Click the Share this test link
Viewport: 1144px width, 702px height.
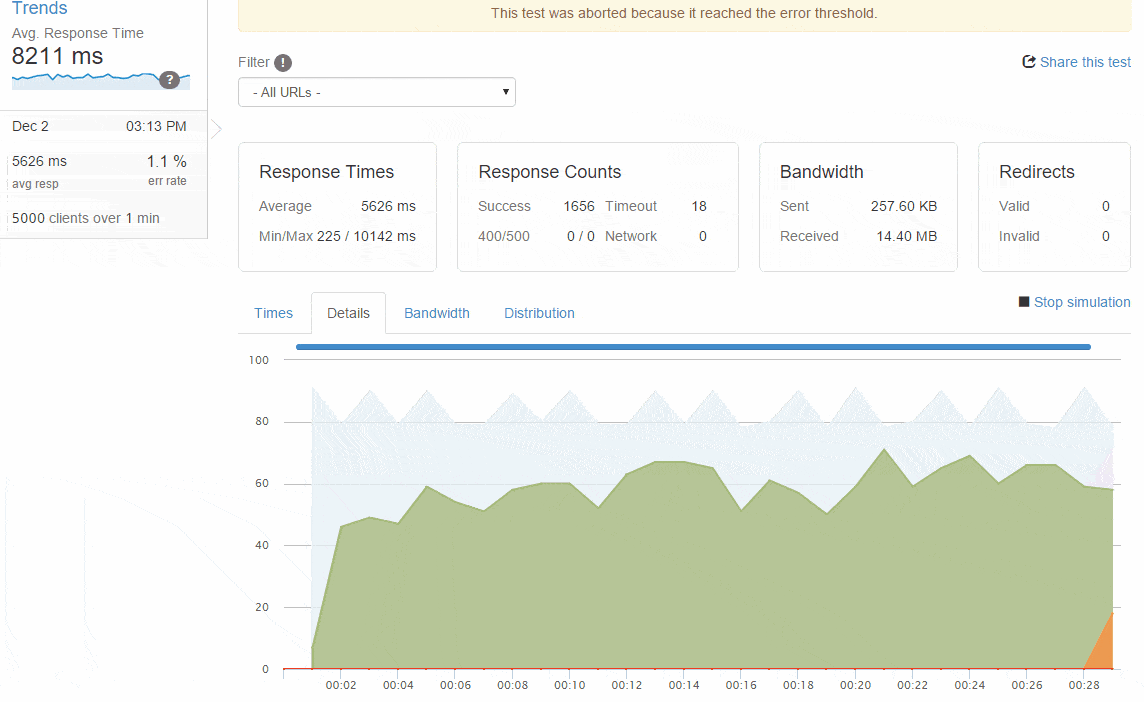click(1085, 62)
